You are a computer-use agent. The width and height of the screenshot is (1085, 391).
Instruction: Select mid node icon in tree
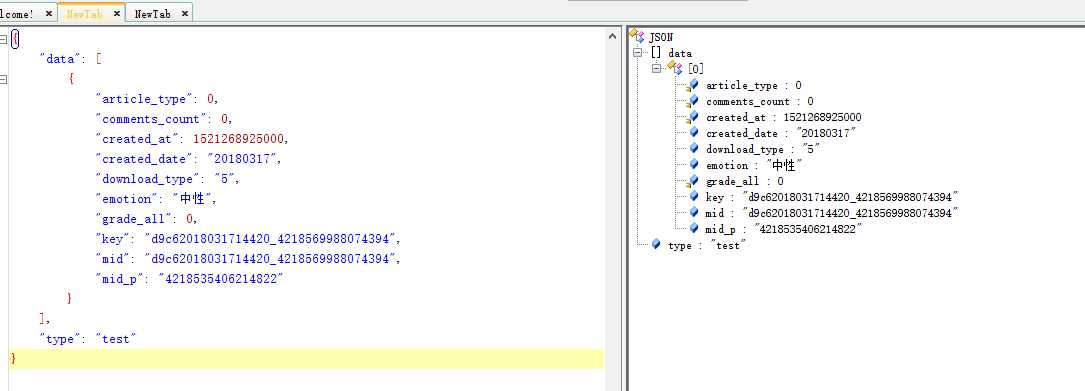[x=693, y=212]
